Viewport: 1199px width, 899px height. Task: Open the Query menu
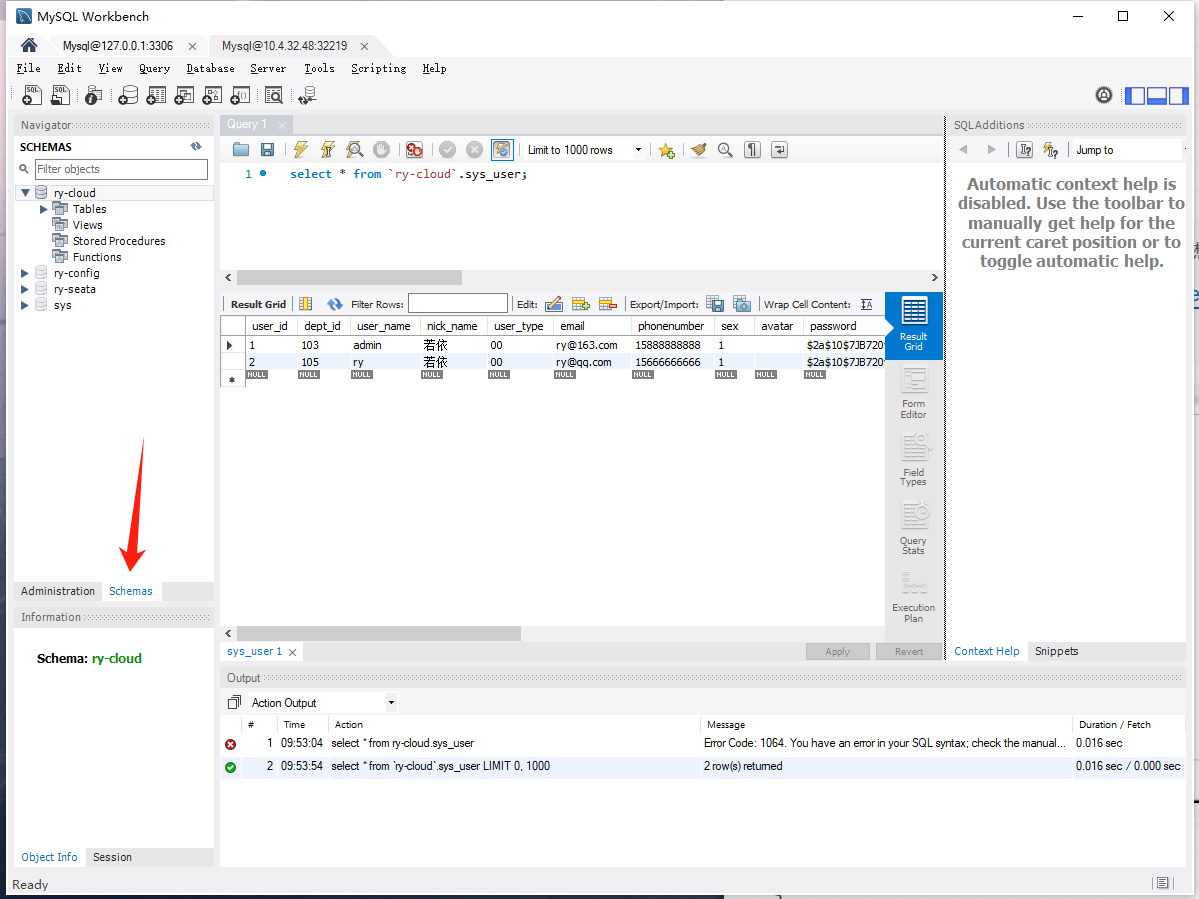[x=154, y=68]
